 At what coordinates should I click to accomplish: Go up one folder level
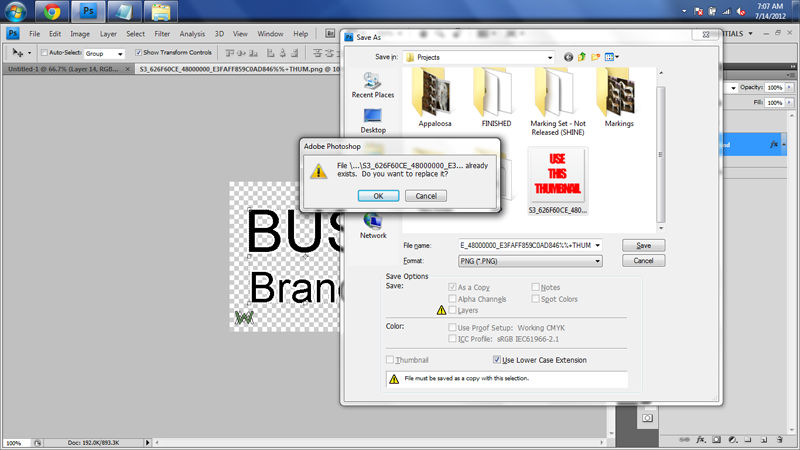[582, 57]
